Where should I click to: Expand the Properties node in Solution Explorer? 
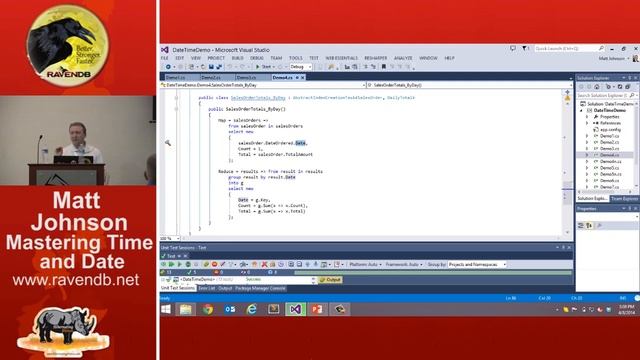point(587,117)
